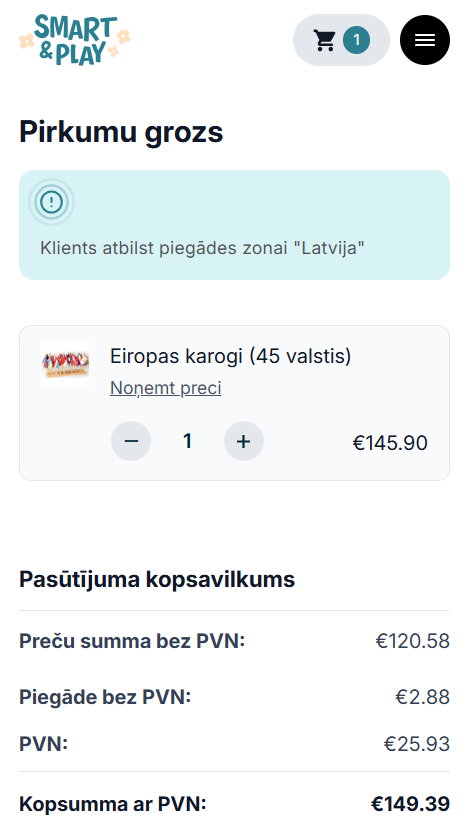Open the Eiropas karogi product thumbnail
This screenshot has width=467, height=832.
click(x=65, y=365)
